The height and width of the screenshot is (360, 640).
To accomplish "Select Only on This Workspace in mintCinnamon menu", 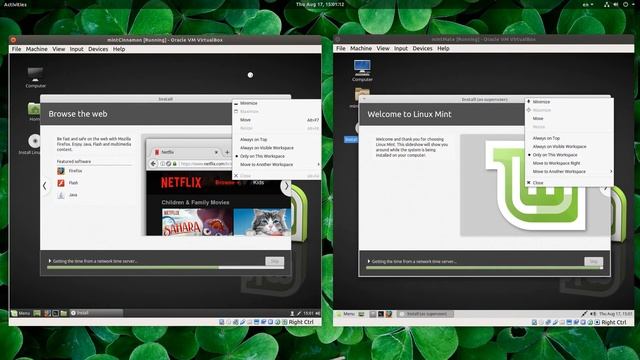I will [x=276, y=156].
